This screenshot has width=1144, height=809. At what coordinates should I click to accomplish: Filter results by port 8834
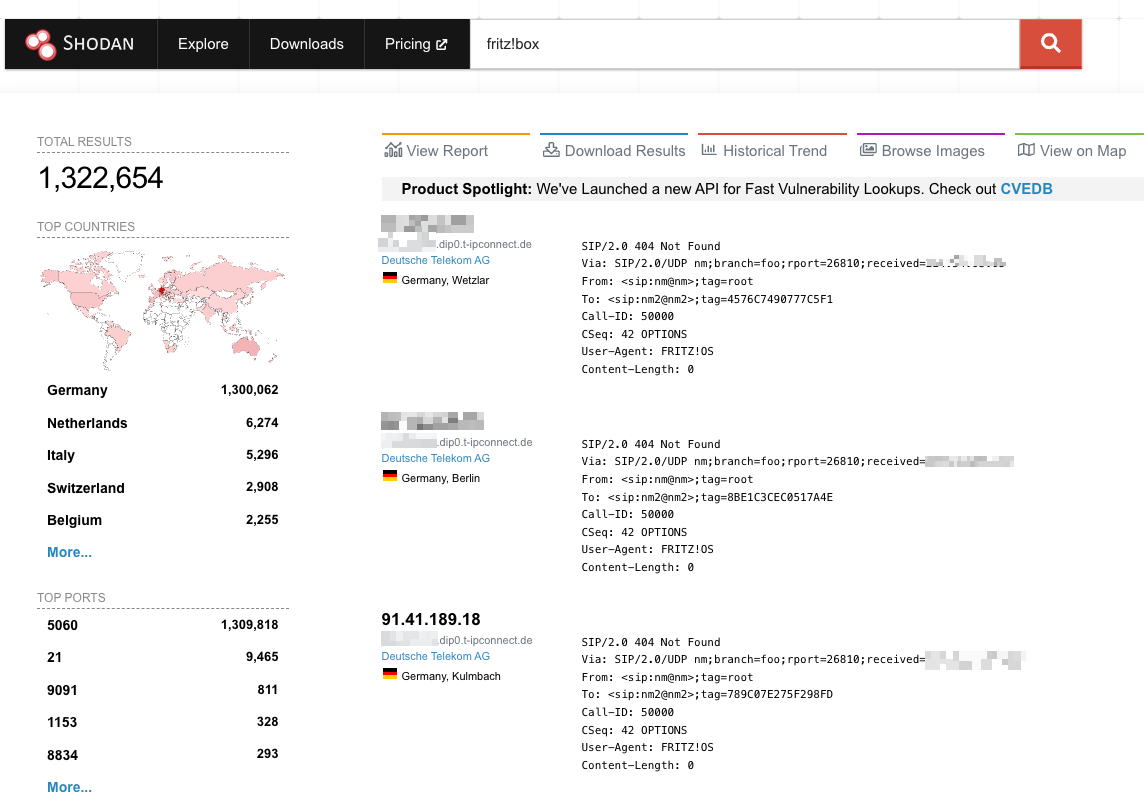(62, 755)
